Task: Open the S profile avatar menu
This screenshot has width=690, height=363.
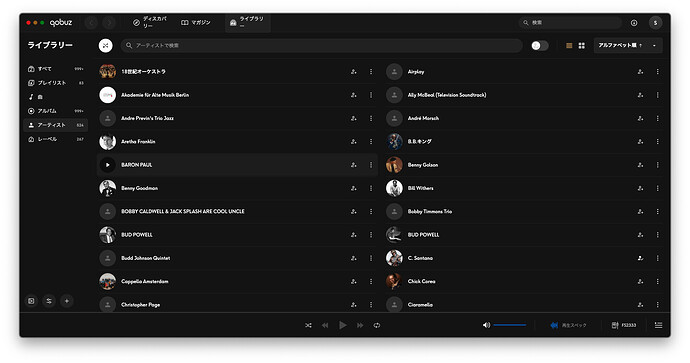Action: pos(655,23)
